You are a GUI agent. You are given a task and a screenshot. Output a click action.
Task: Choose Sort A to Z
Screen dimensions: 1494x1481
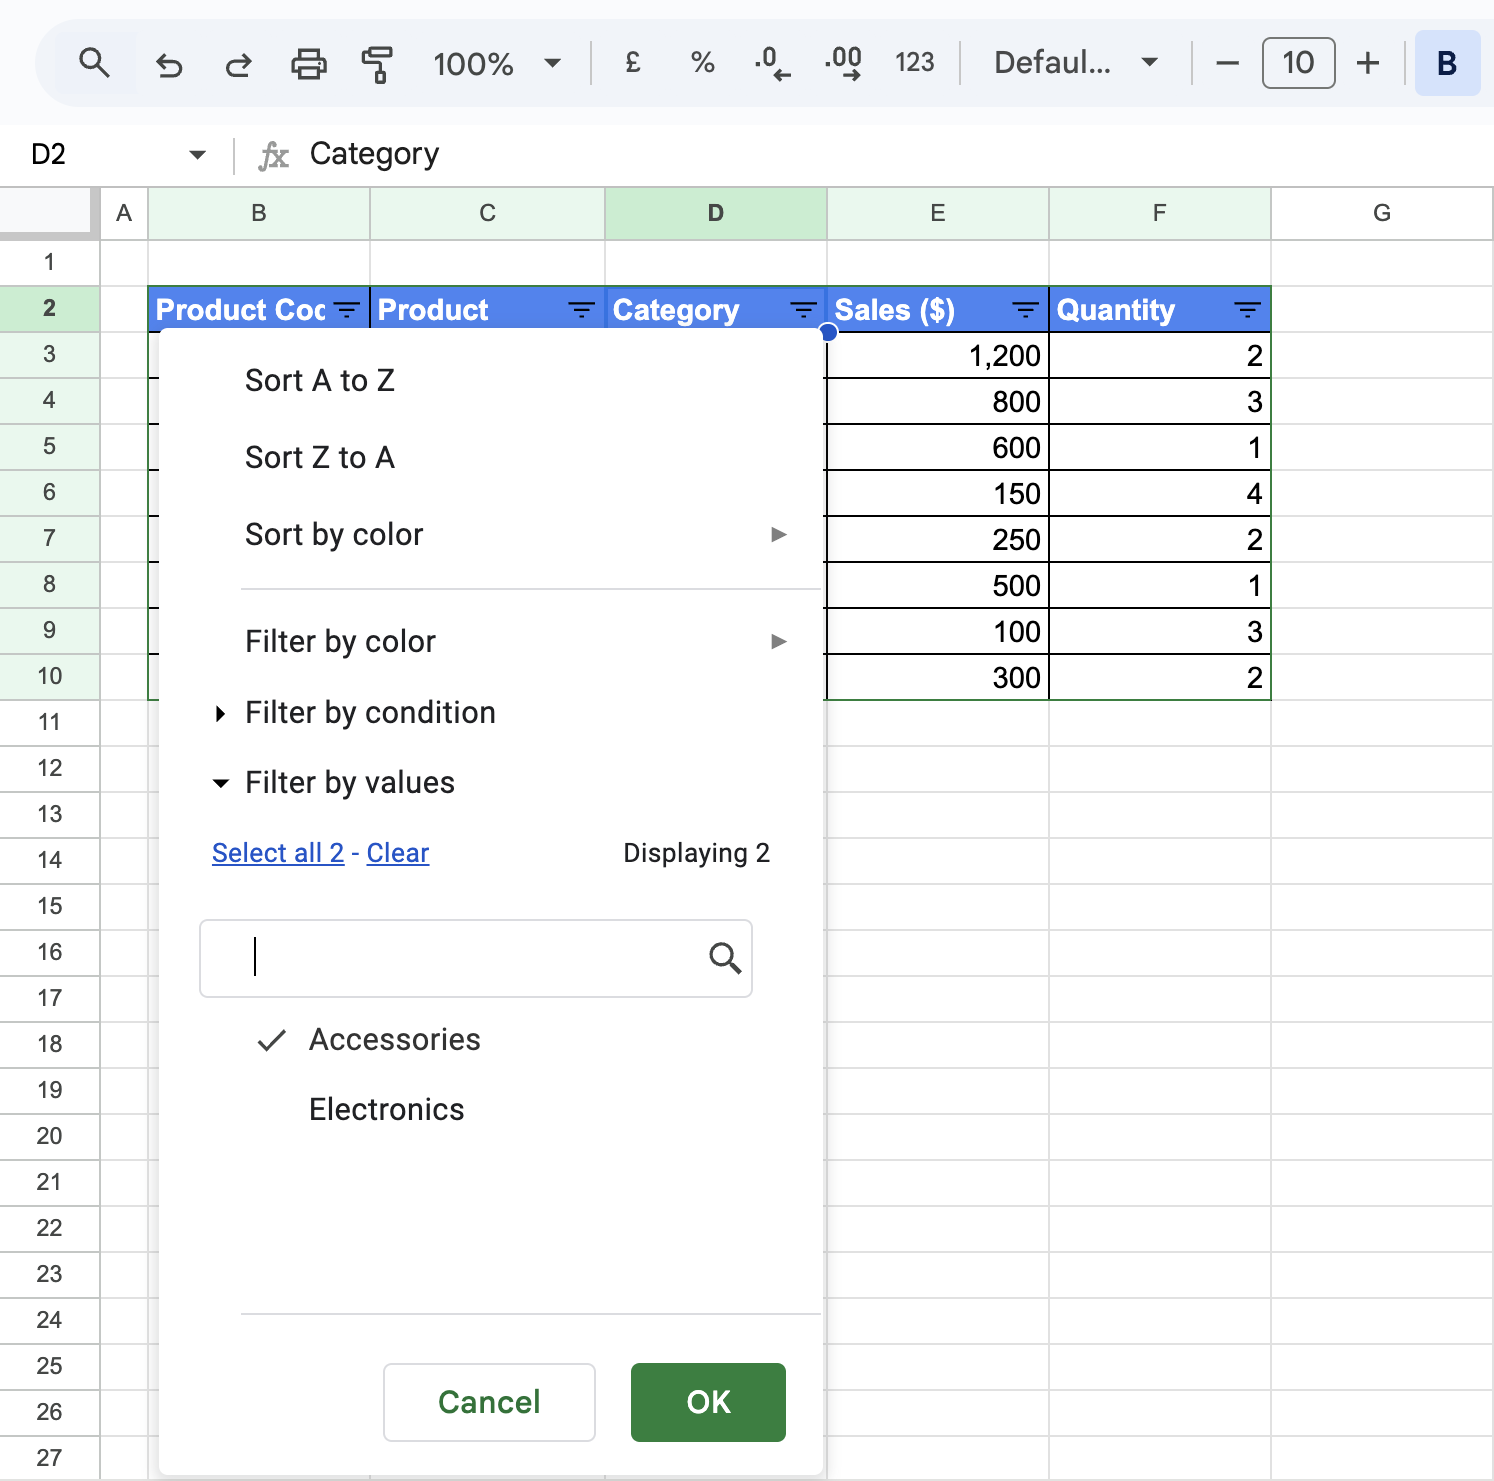[x=320, y=380]
